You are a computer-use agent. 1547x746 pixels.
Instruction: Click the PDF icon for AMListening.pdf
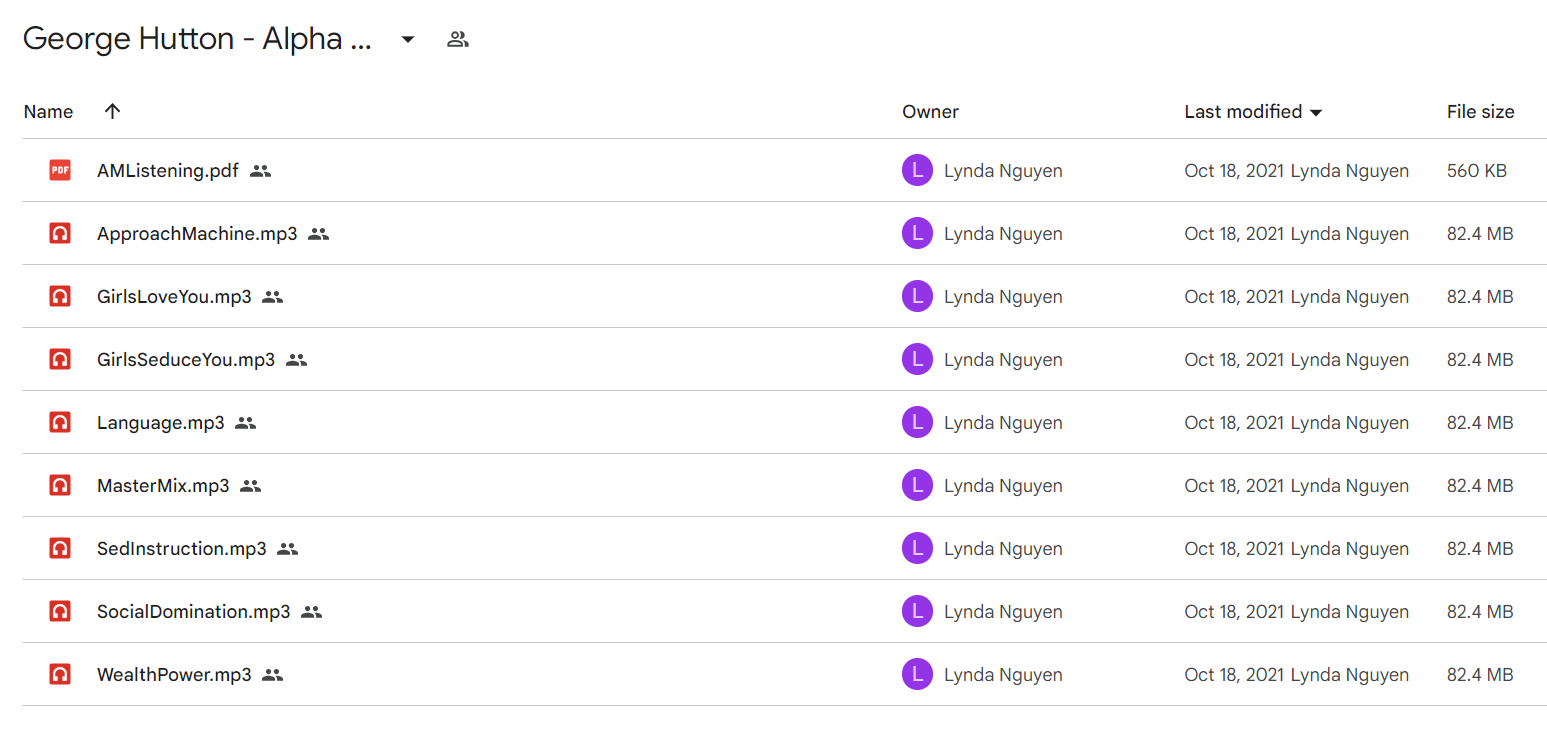60,171
